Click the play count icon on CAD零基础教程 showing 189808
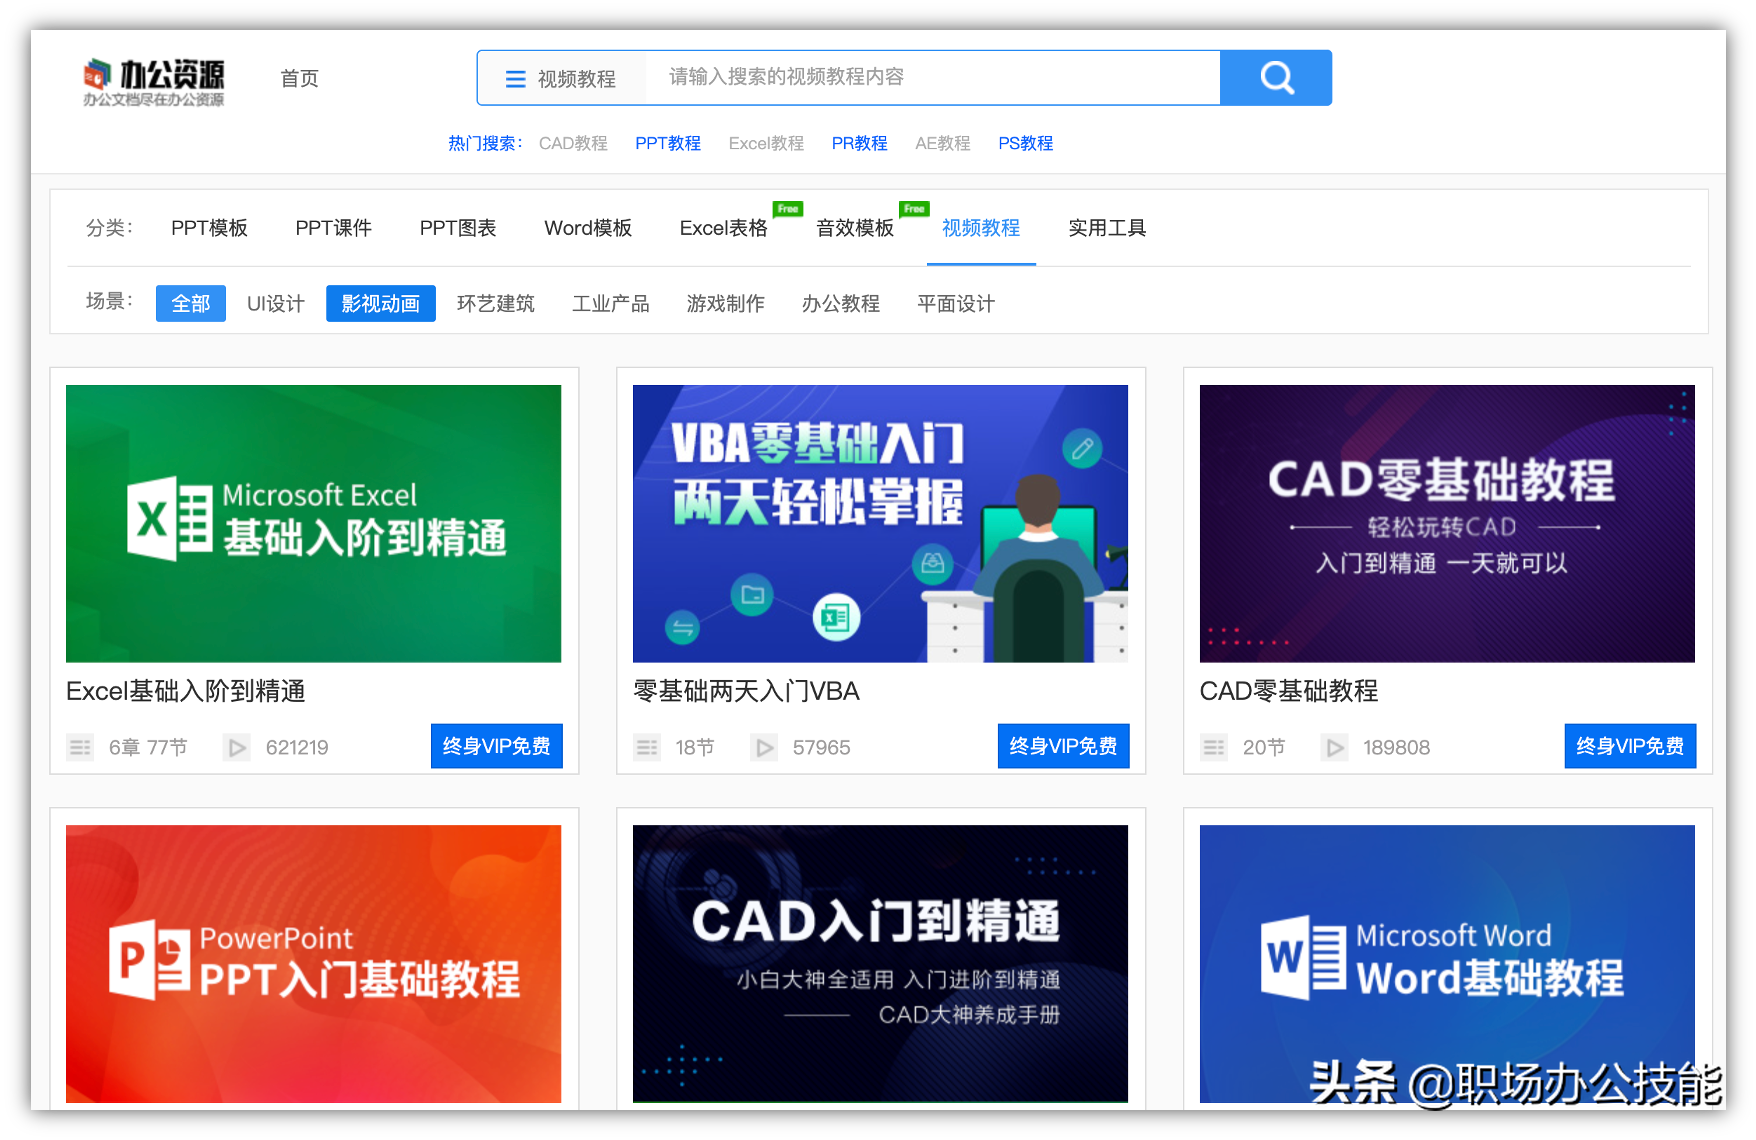This screenshot has height=1140, width=1756. click(1334, 747)
